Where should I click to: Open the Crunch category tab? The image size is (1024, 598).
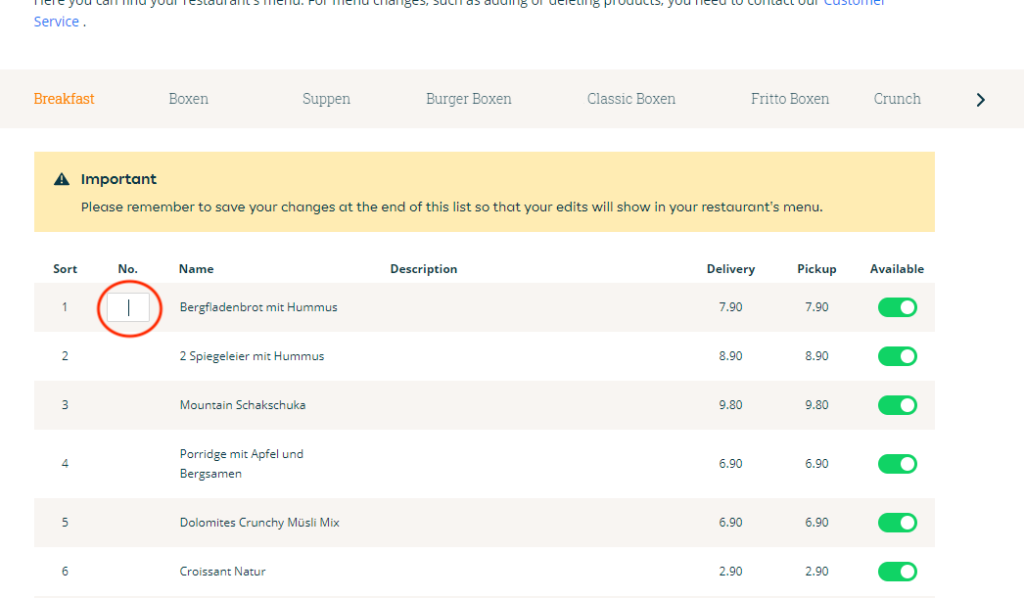897,99
